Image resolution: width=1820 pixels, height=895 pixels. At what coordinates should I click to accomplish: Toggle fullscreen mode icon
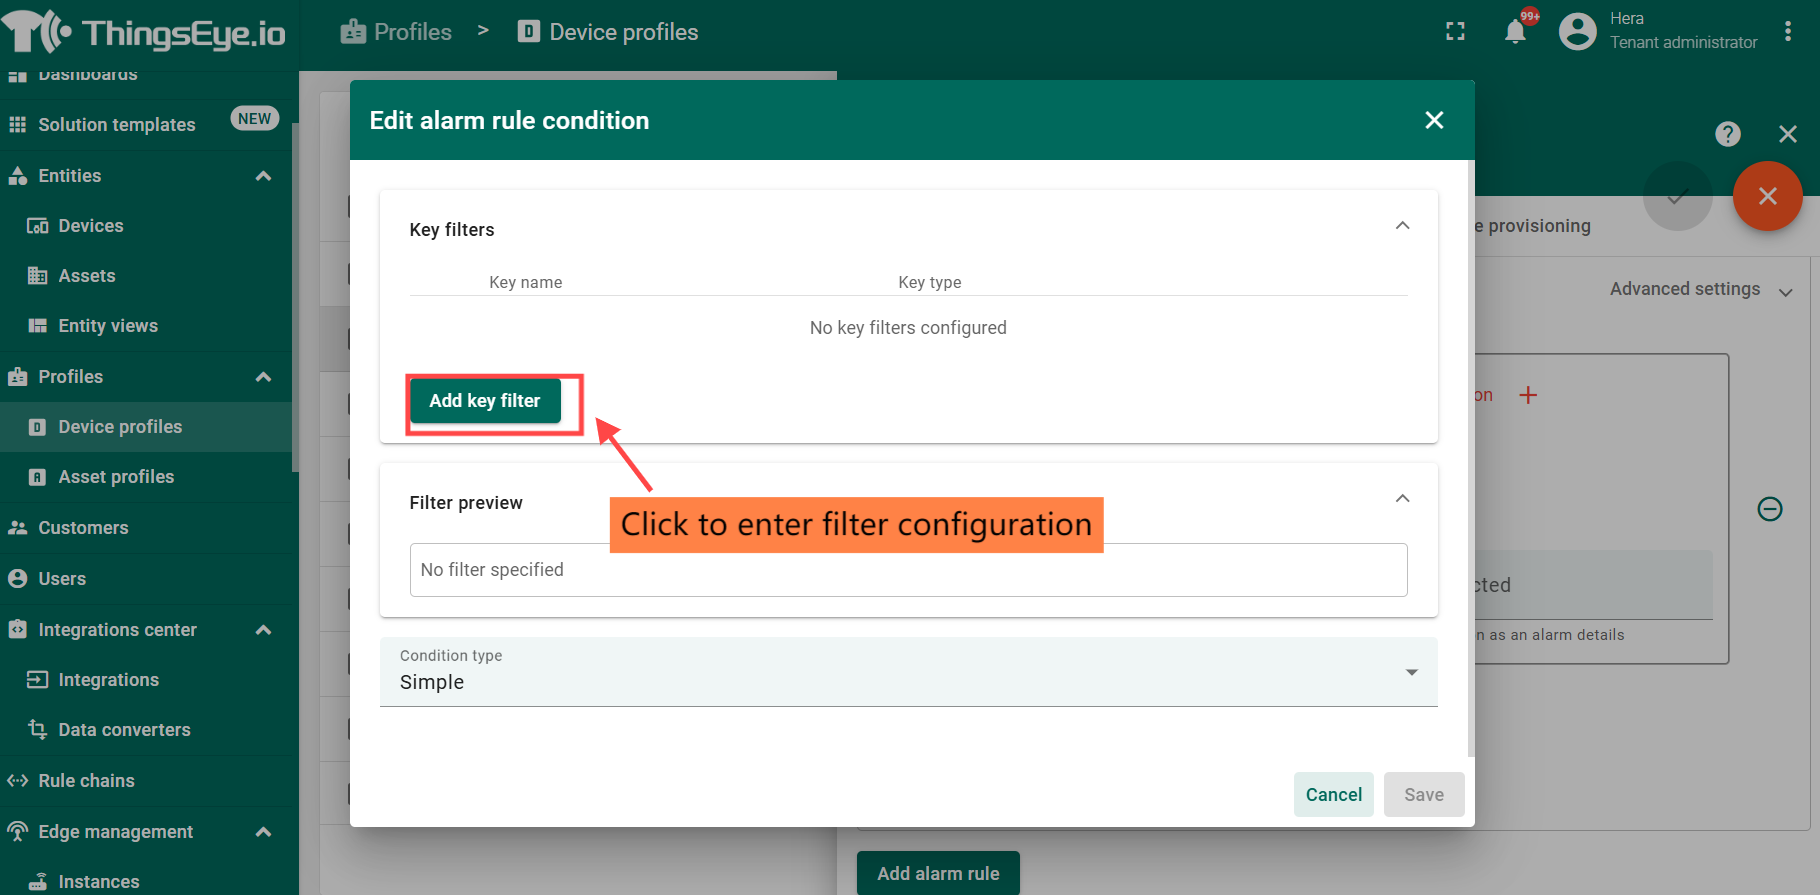pyautogui.click(x=1455, y=32)
